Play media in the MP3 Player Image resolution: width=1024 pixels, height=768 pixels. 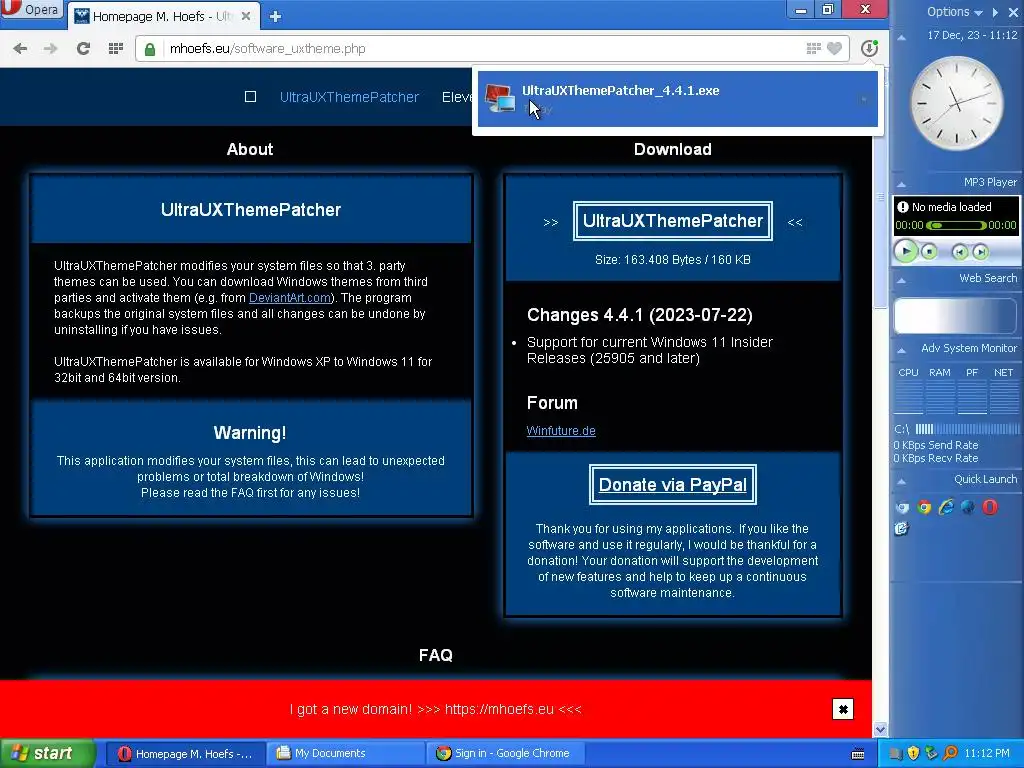906,251
